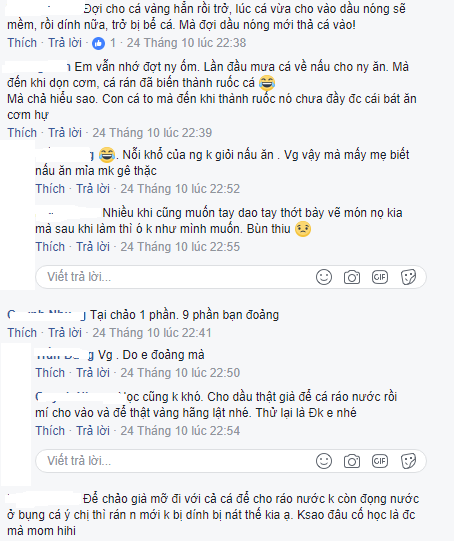Open timestamp 24 Tháng 10 lúc 22:50
Screen dimensions: 454x541
tap(180, 373)
